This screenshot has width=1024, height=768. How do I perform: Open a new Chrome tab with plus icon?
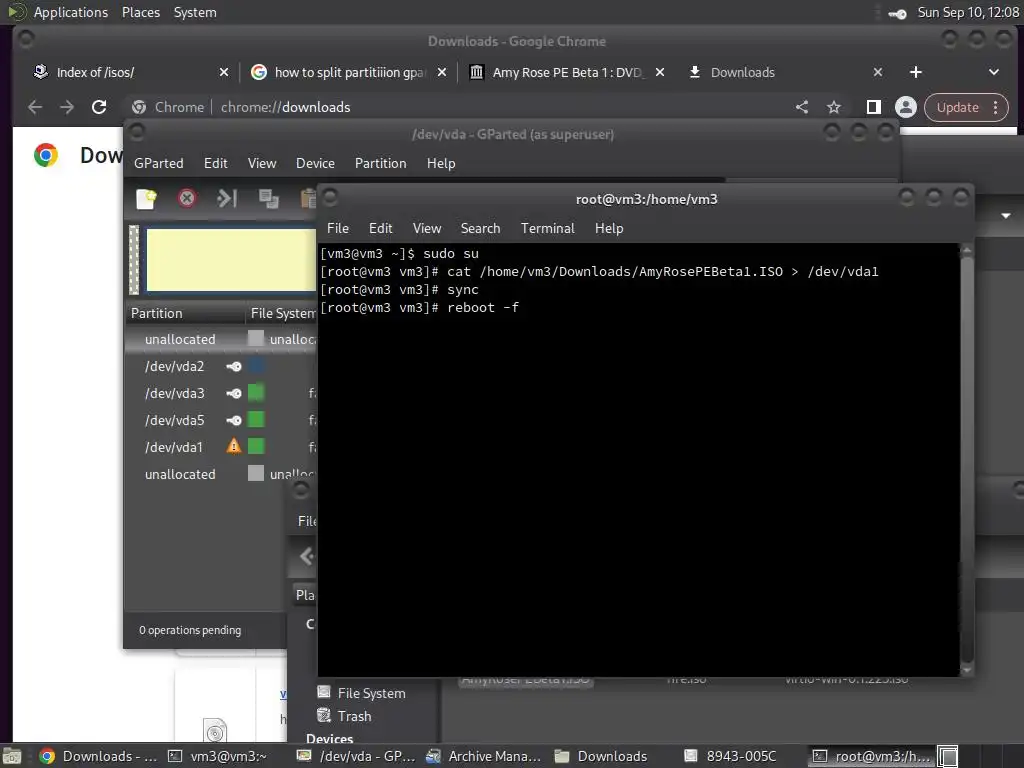[x=916, y=72]
